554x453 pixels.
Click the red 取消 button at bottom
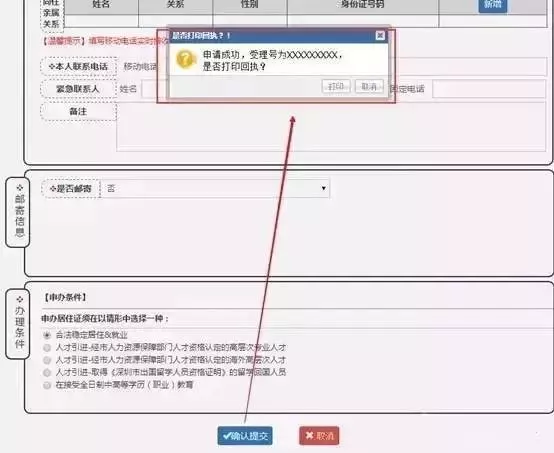pos(319,436)
